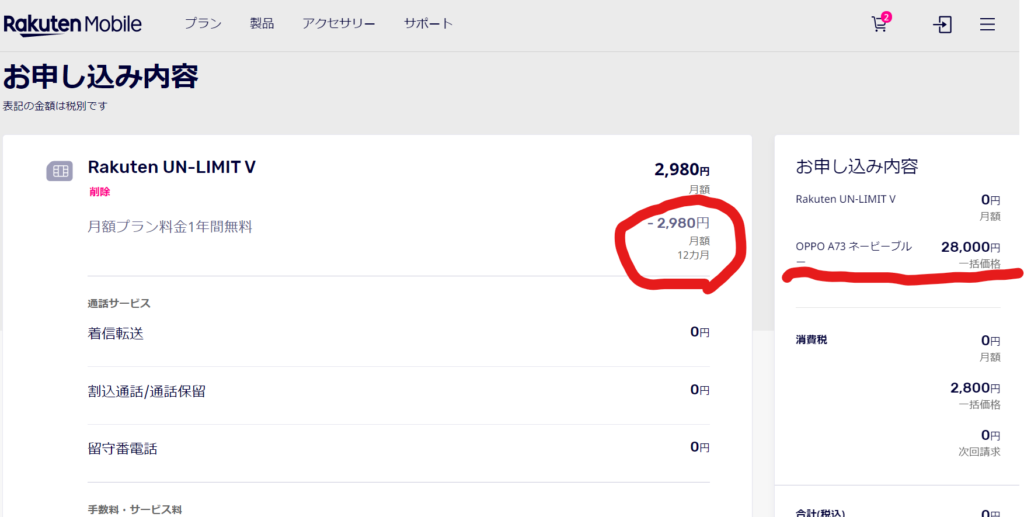Click the 留守番電話 row label
Viewport: 1024px width, 517px height.
tap(122, 448)
